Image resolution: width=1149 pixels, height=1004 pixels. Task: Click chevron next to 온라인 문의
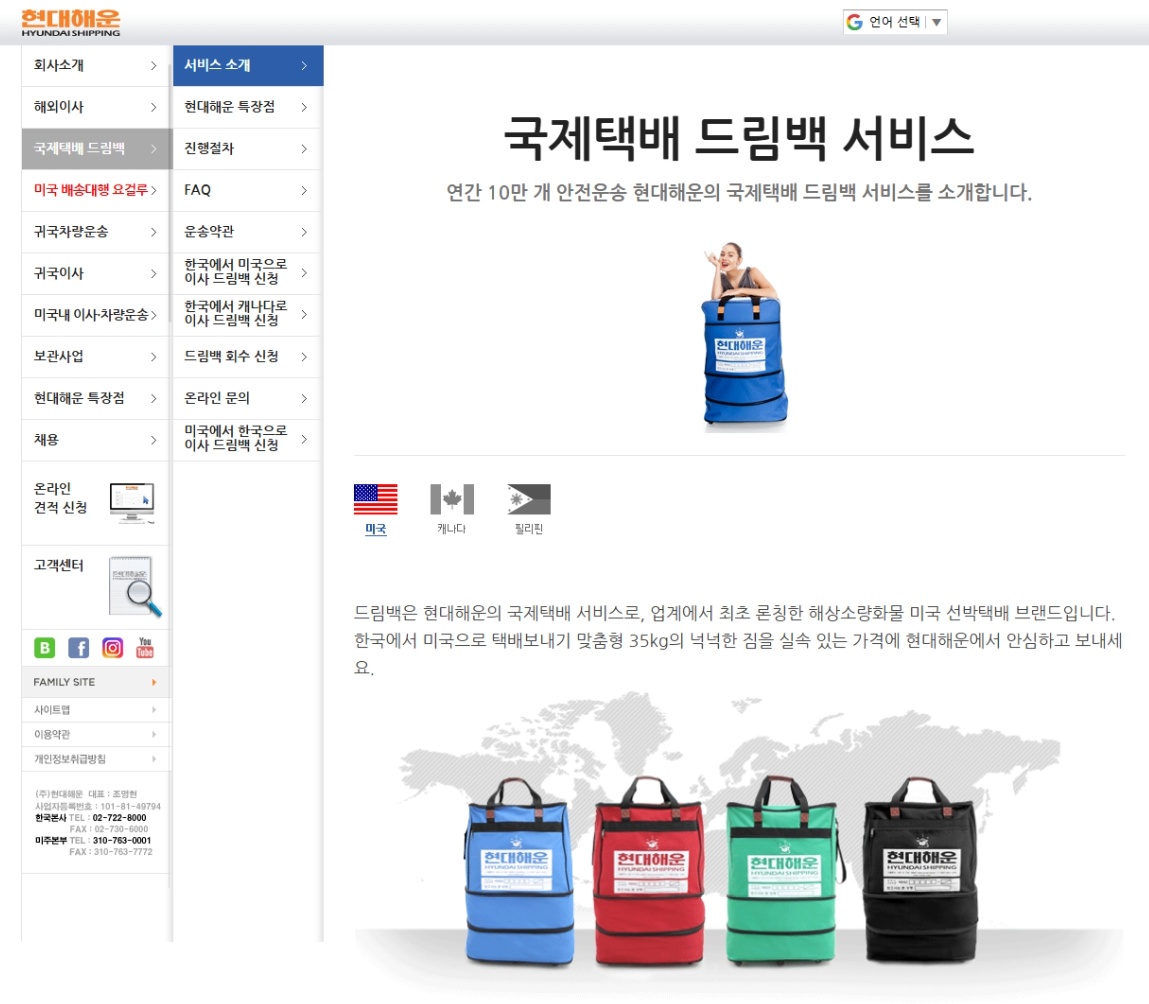(304, 399)
